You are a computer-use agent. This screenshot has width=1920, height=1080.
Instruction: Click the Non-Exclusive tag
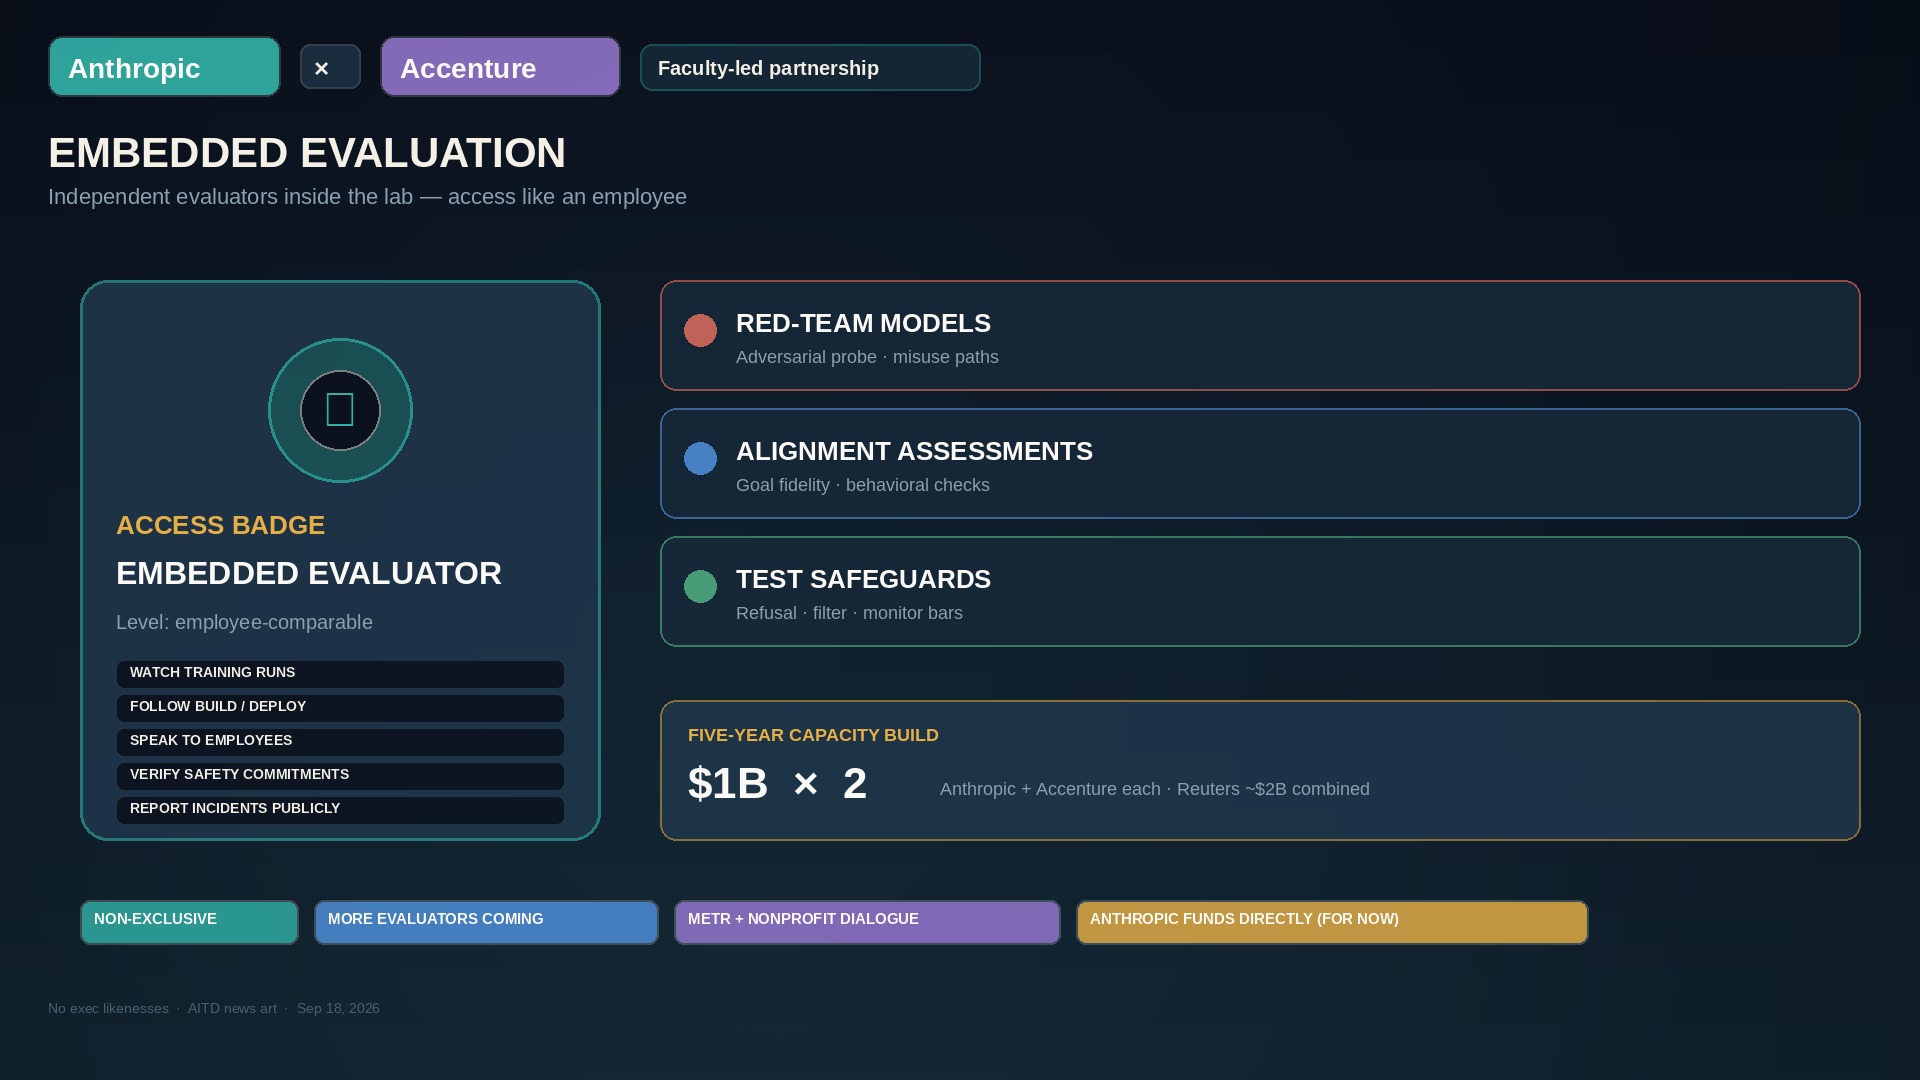click(189, 922)
